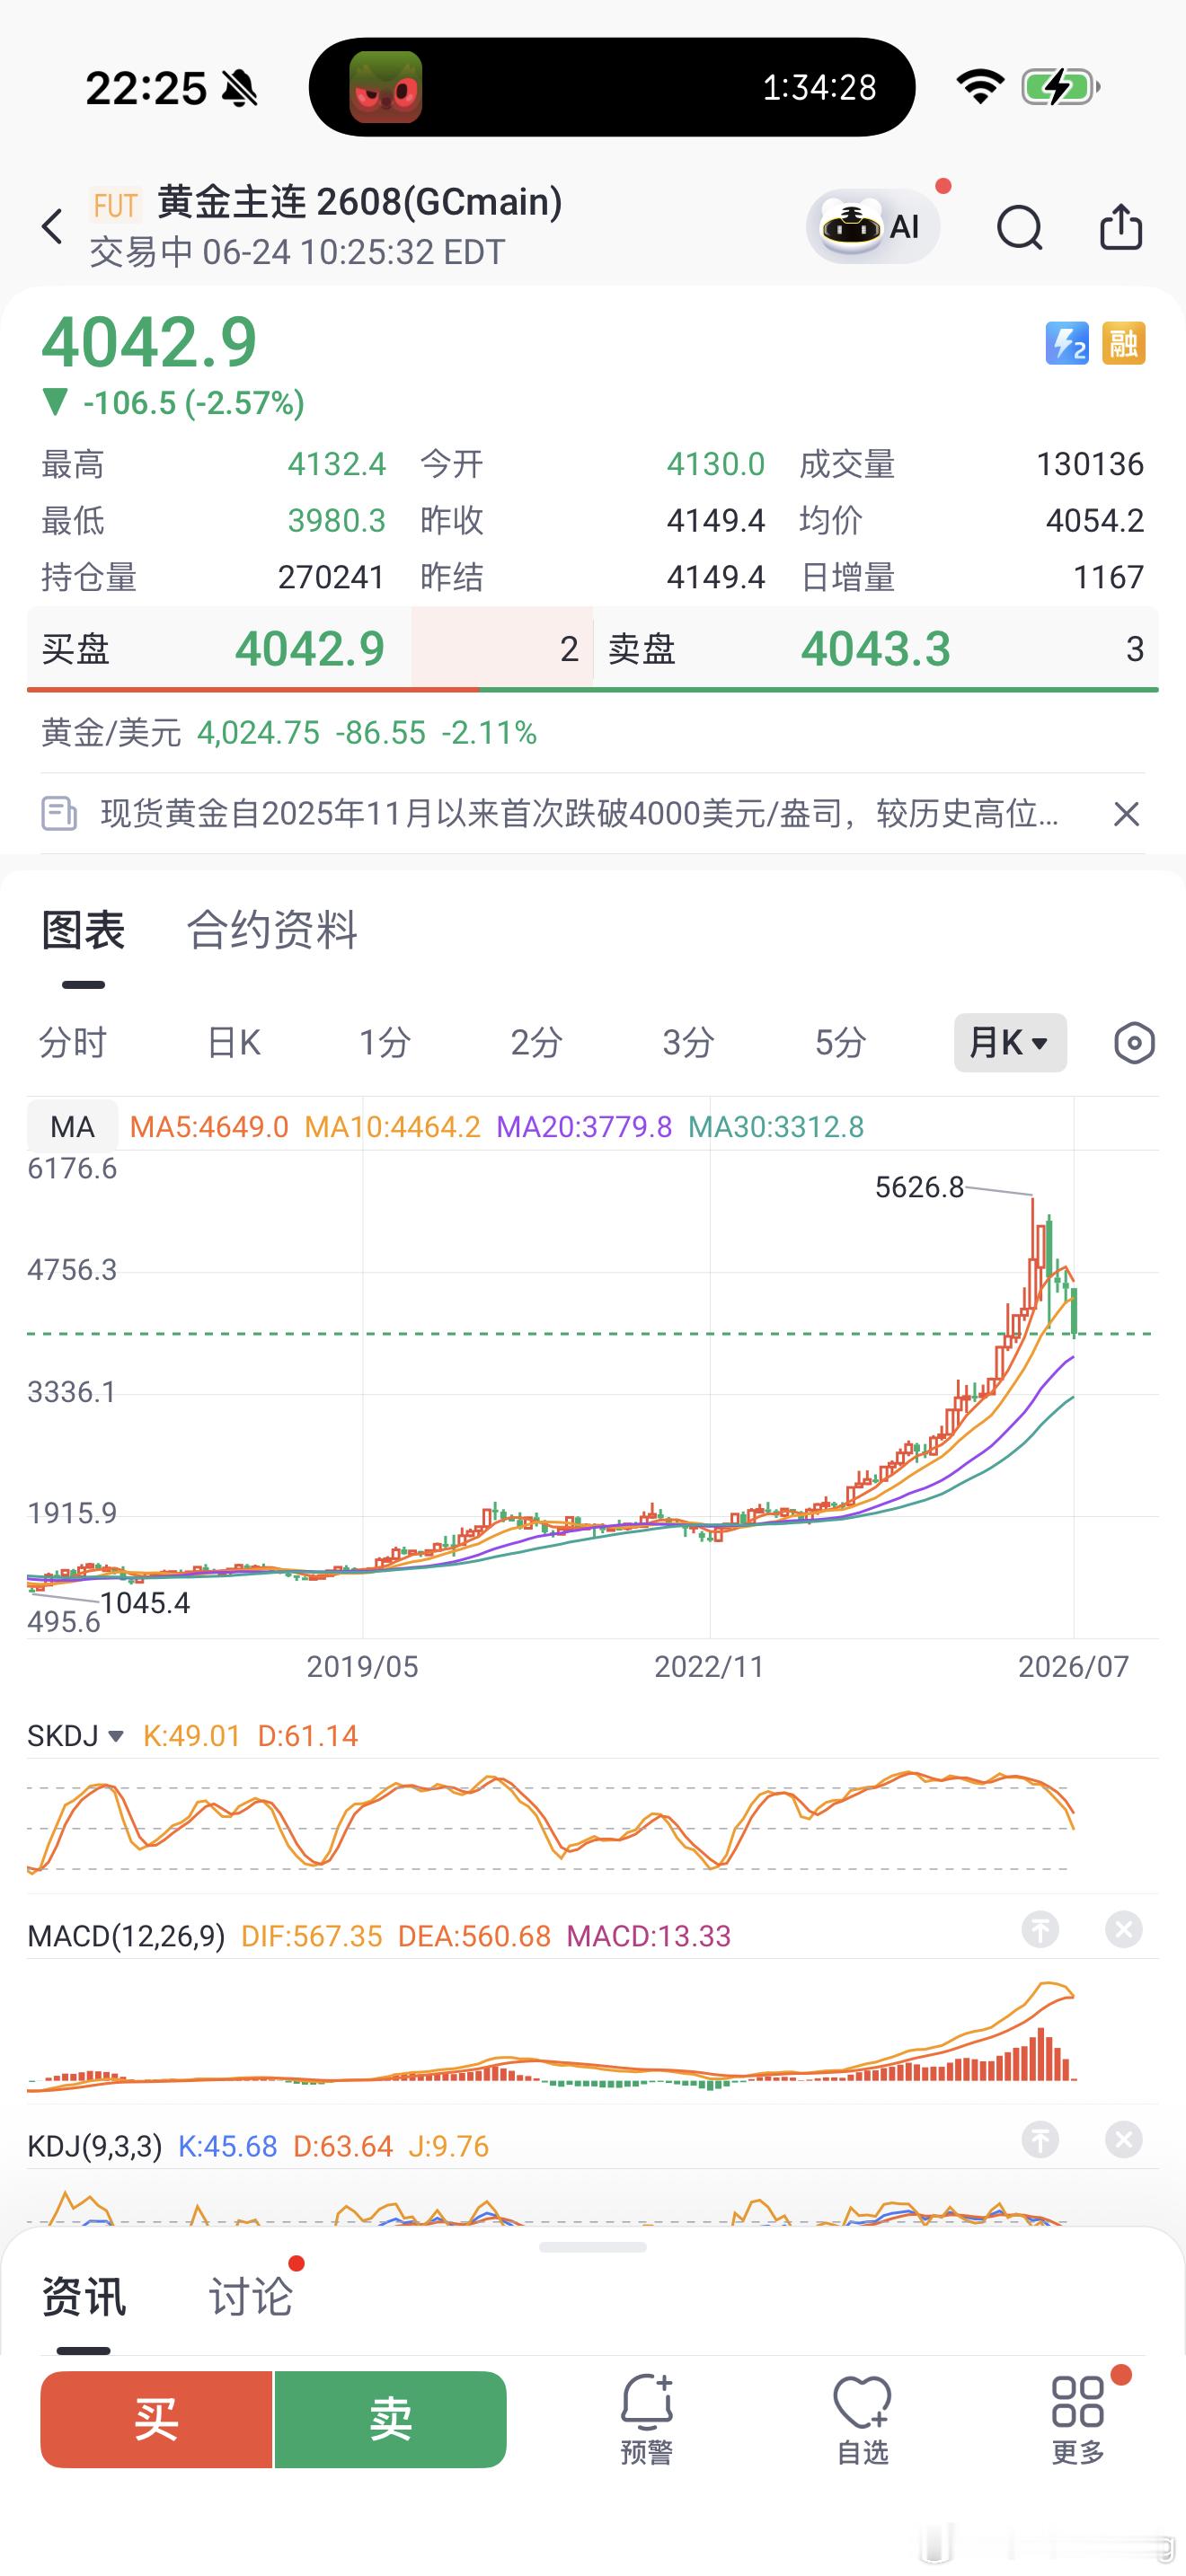Tap the 卖盘 ask price 4043.3

[875, 649]
